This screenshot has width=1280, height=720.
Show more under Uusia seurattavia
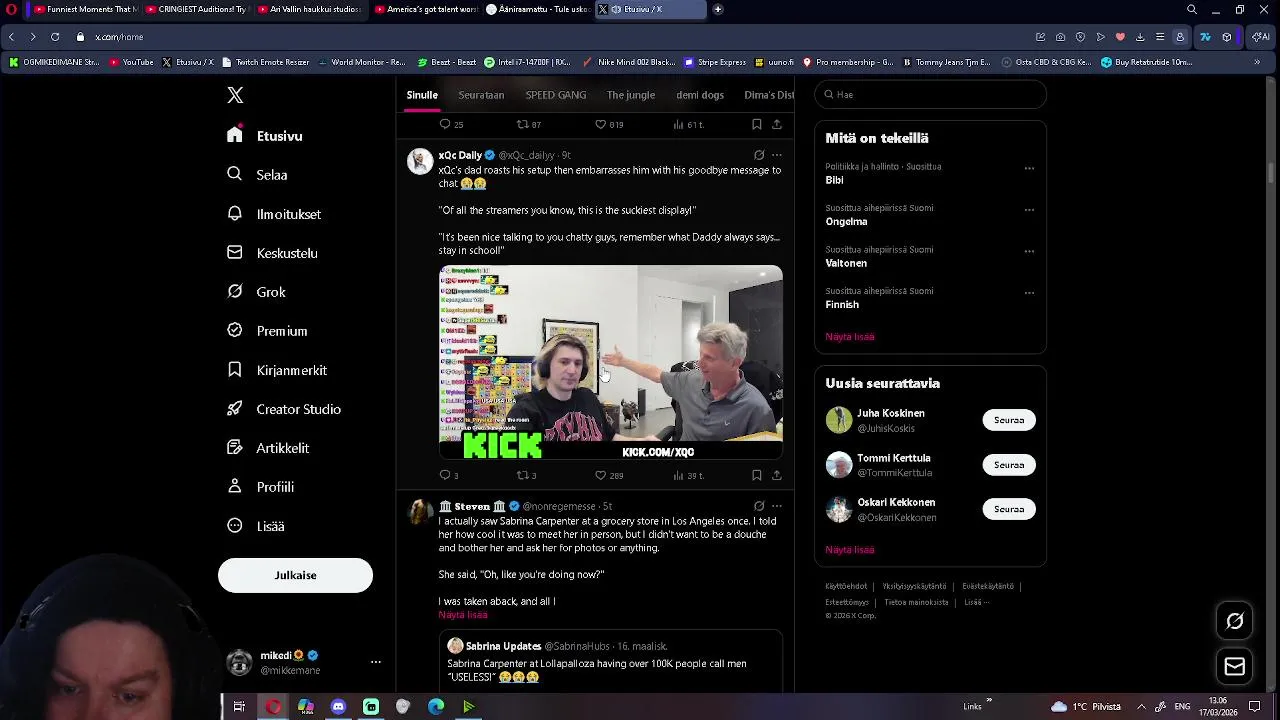(850, 550)
